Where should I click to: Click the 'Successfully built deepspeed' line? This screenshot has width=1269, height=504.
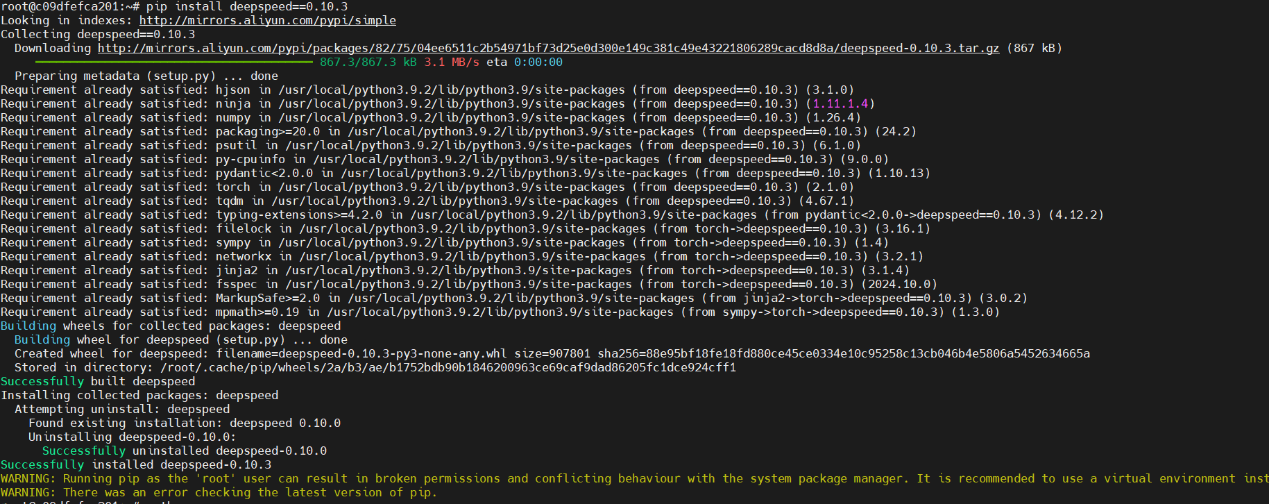(97, 382)
